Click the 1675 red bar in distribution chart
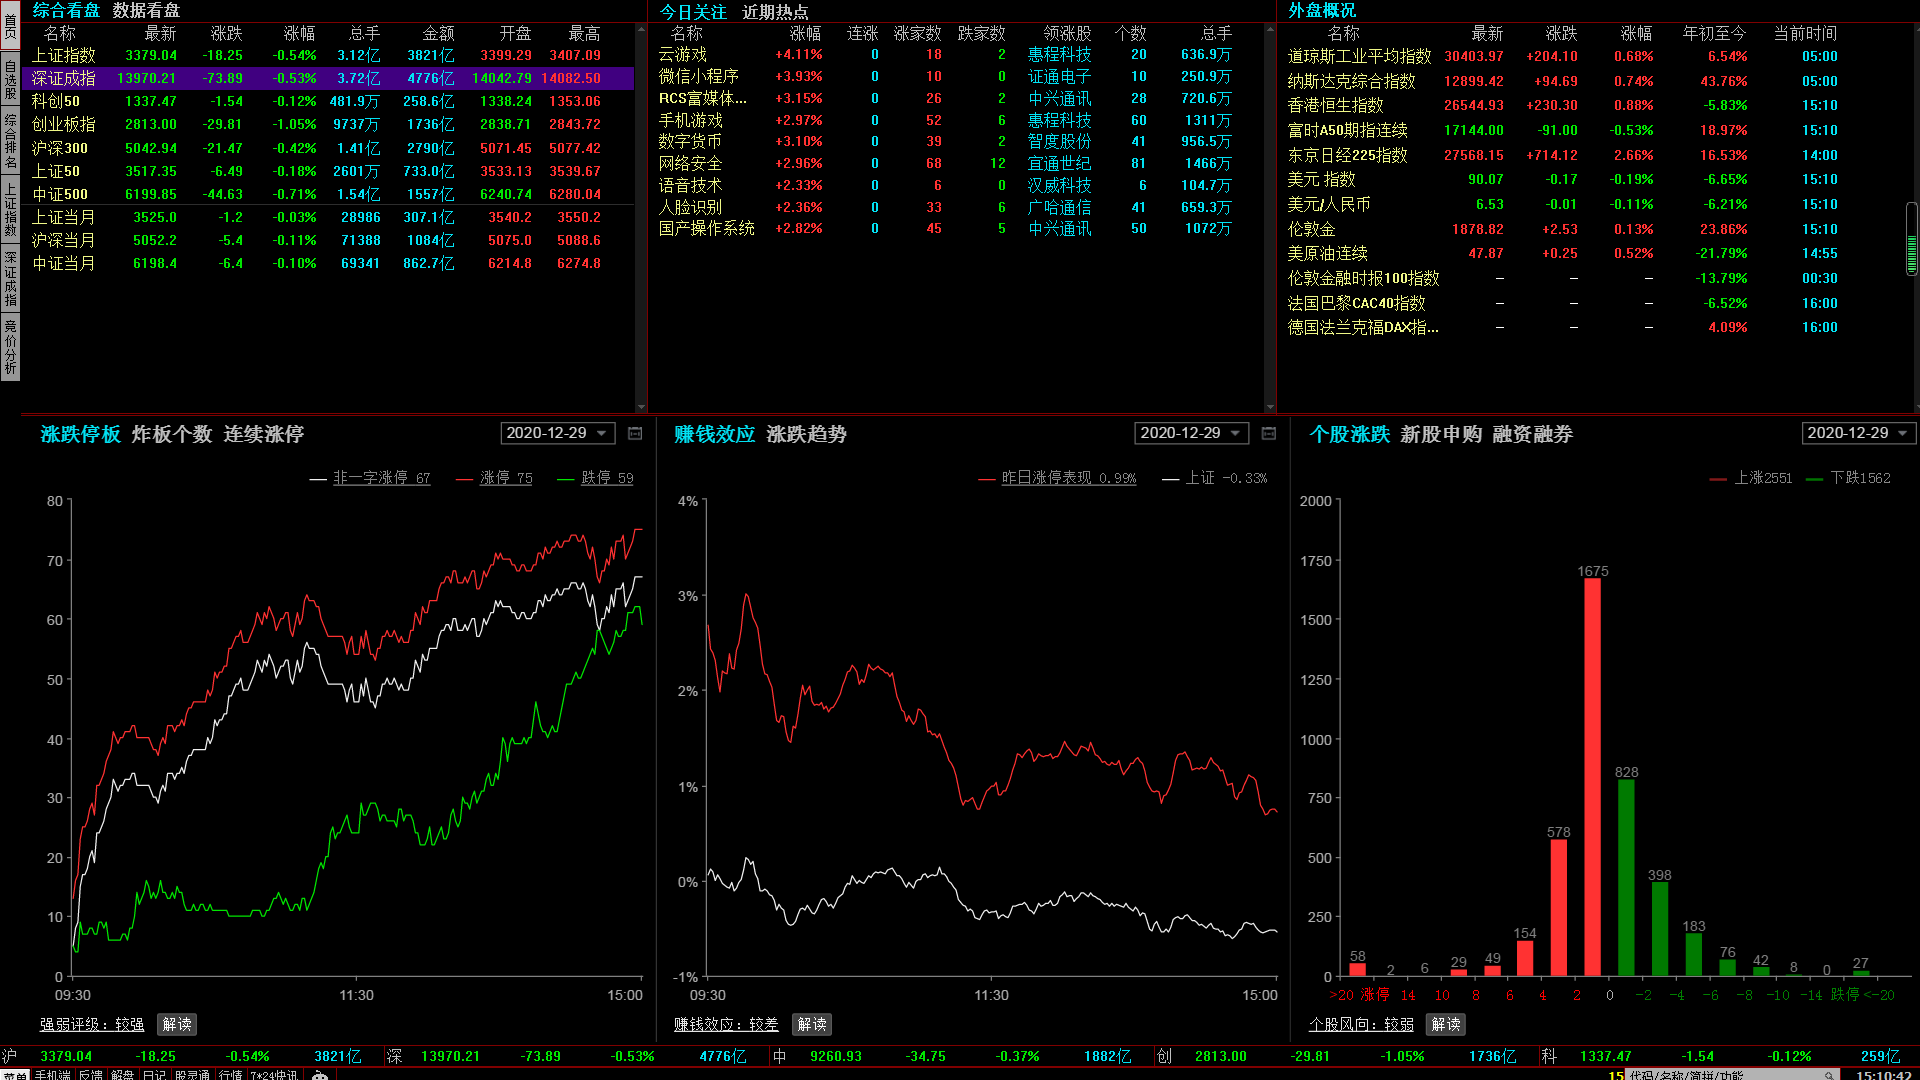This screenshot has height=1080, width=1920. [x=1592, y=777]
